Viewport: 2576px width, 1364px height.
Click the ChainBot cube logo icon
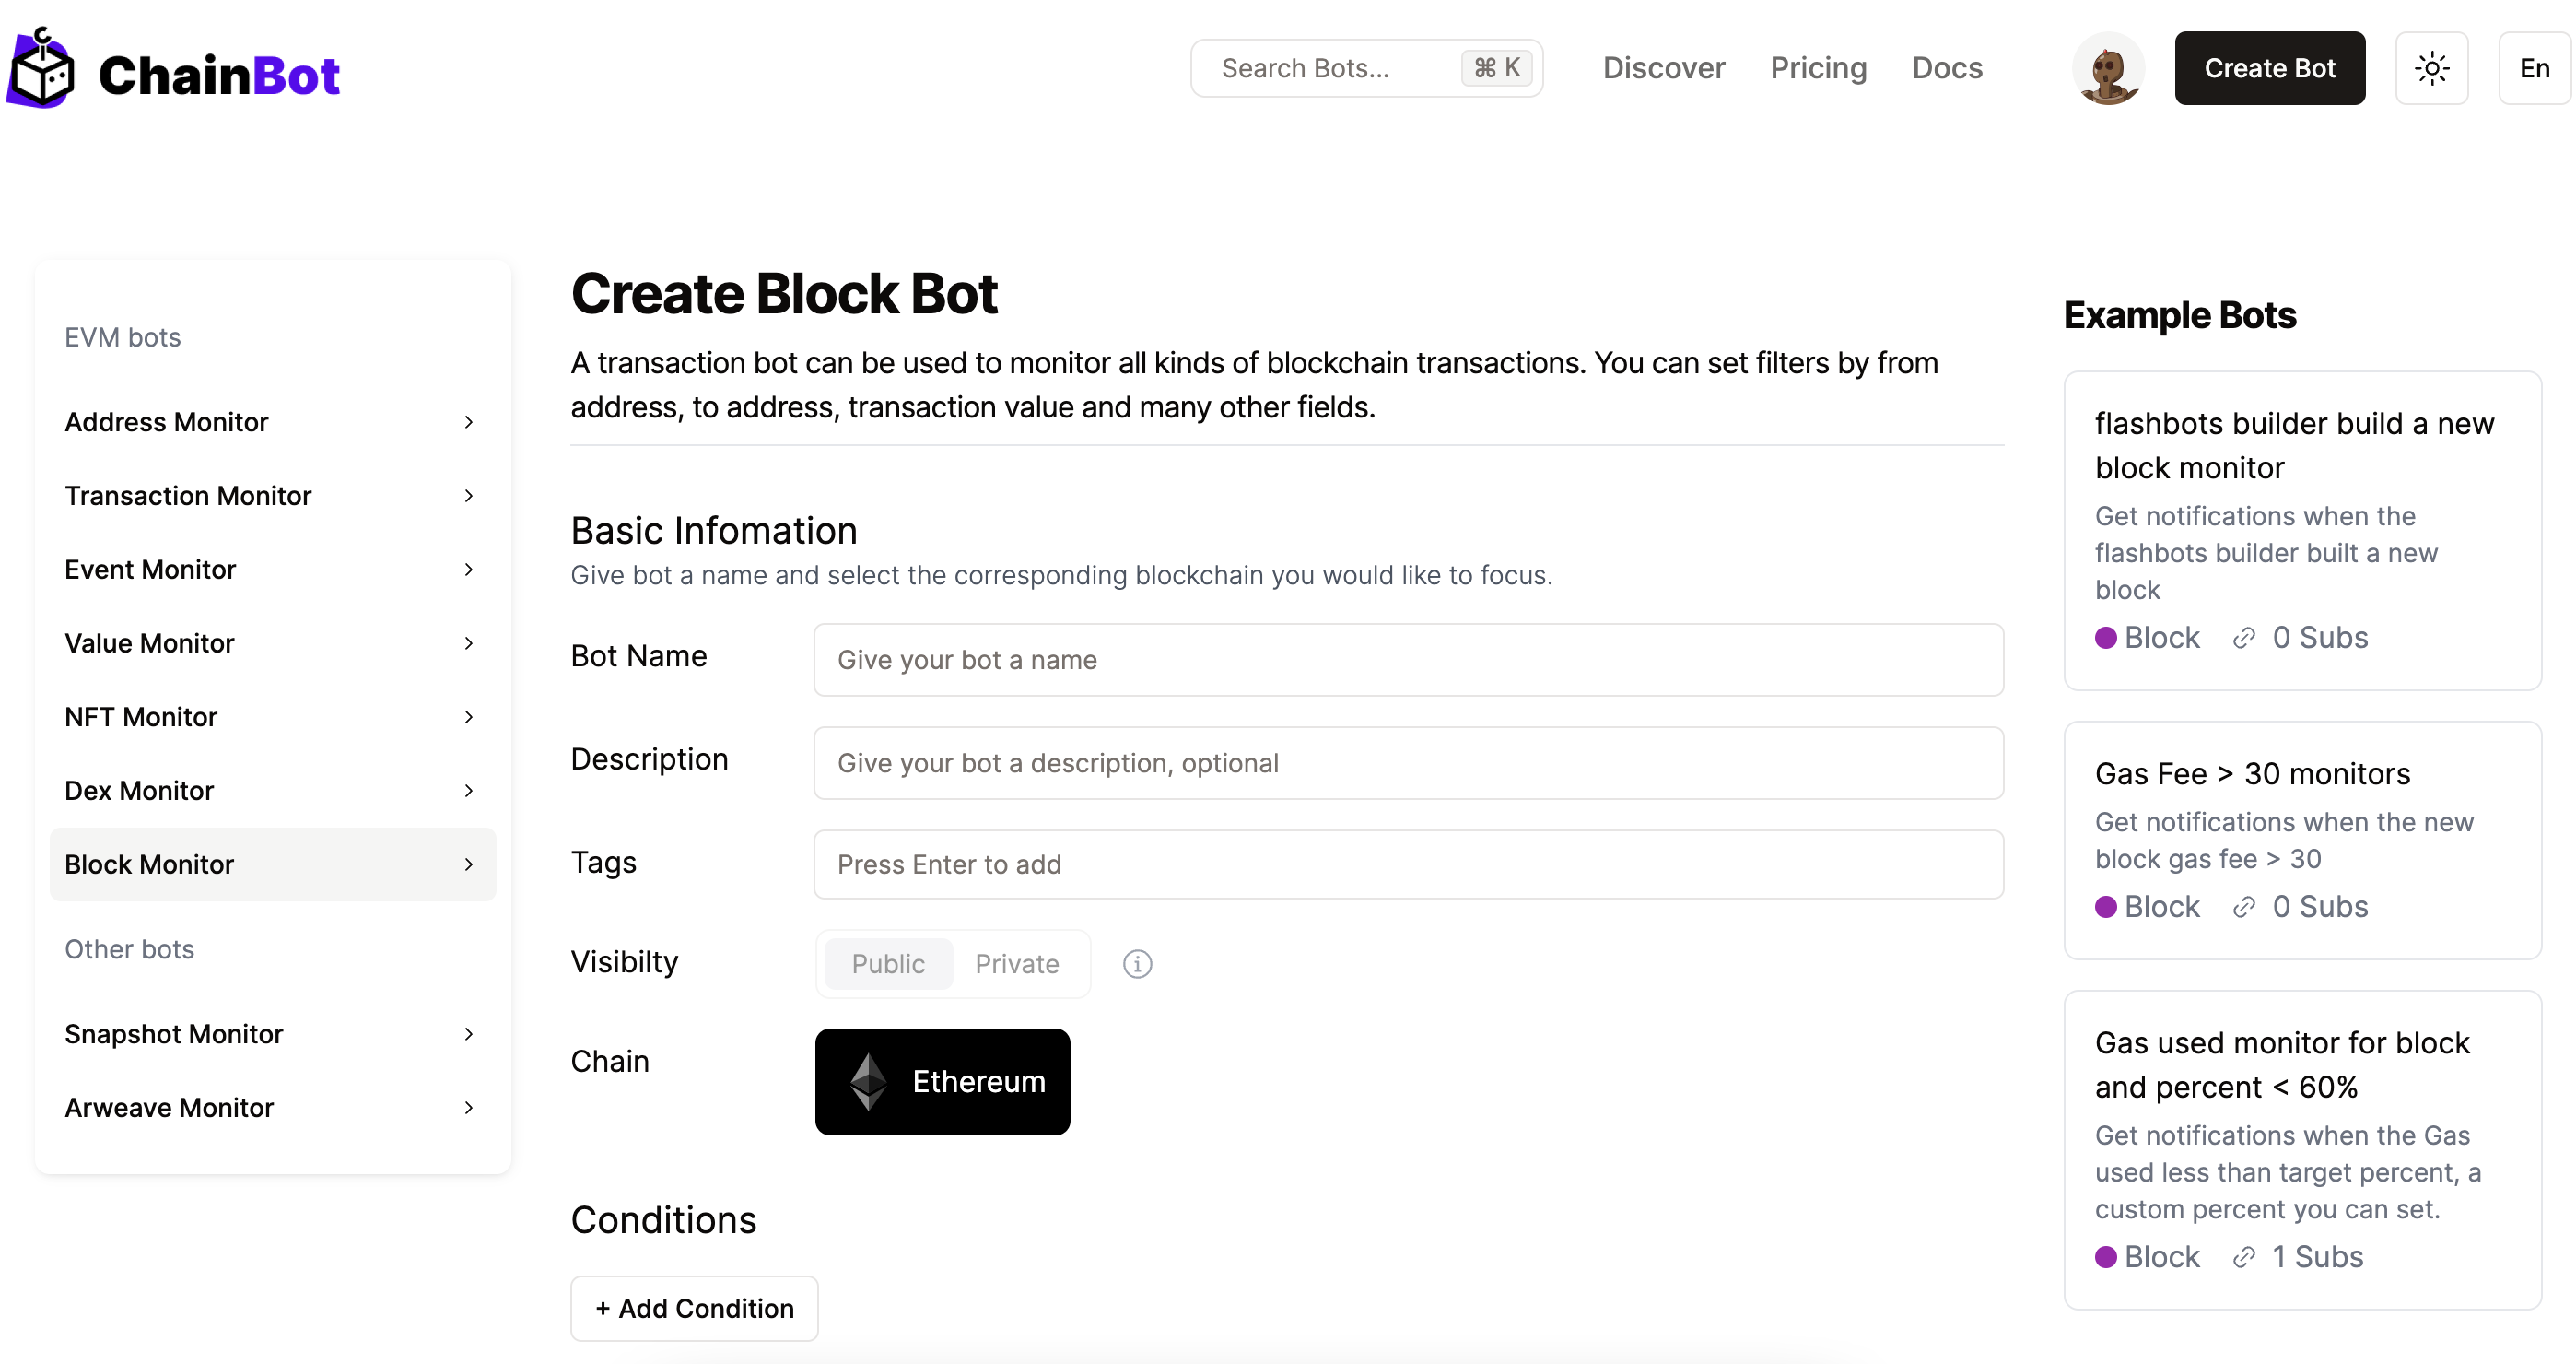click(41, 70)
